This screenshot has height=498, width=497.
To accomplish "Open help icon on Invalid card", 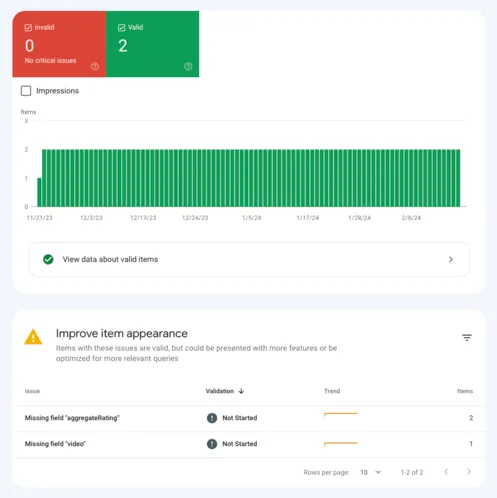I will pos(95,66).
